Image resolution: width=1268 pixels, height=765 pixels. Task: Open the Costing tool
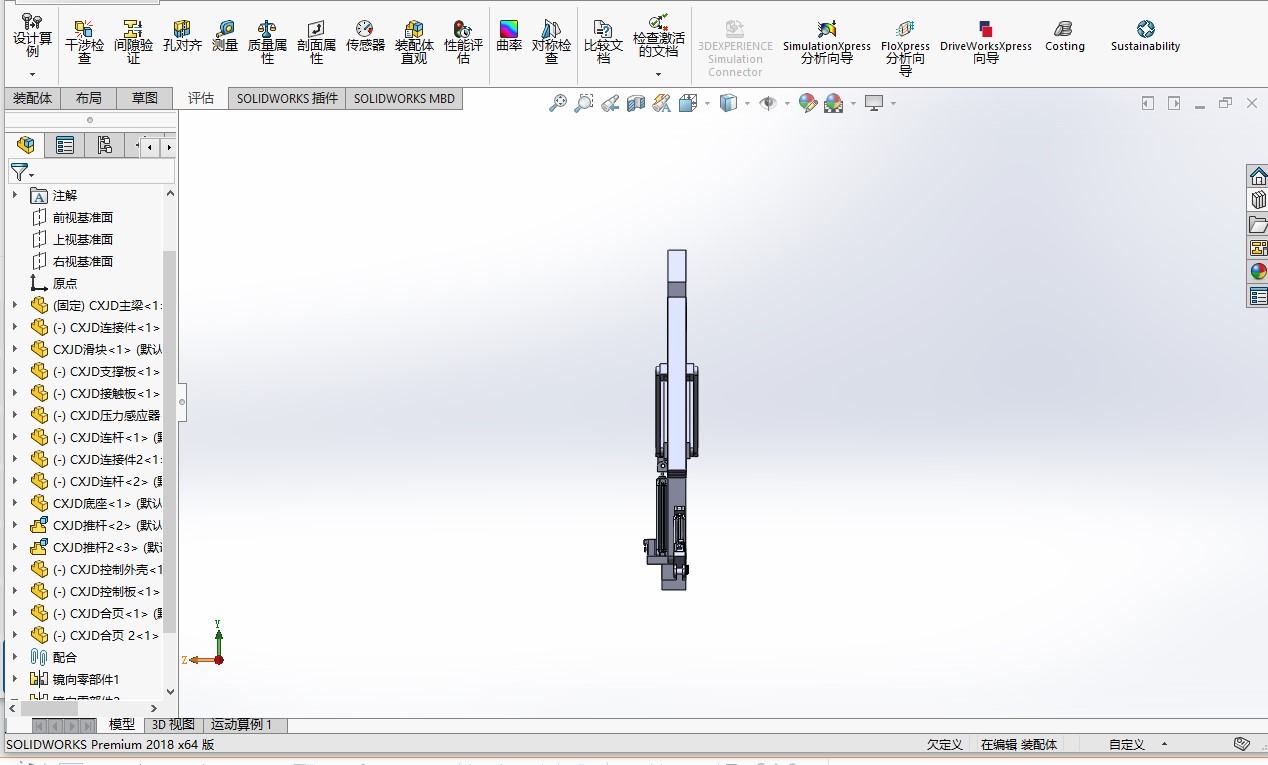(1064, 36)
